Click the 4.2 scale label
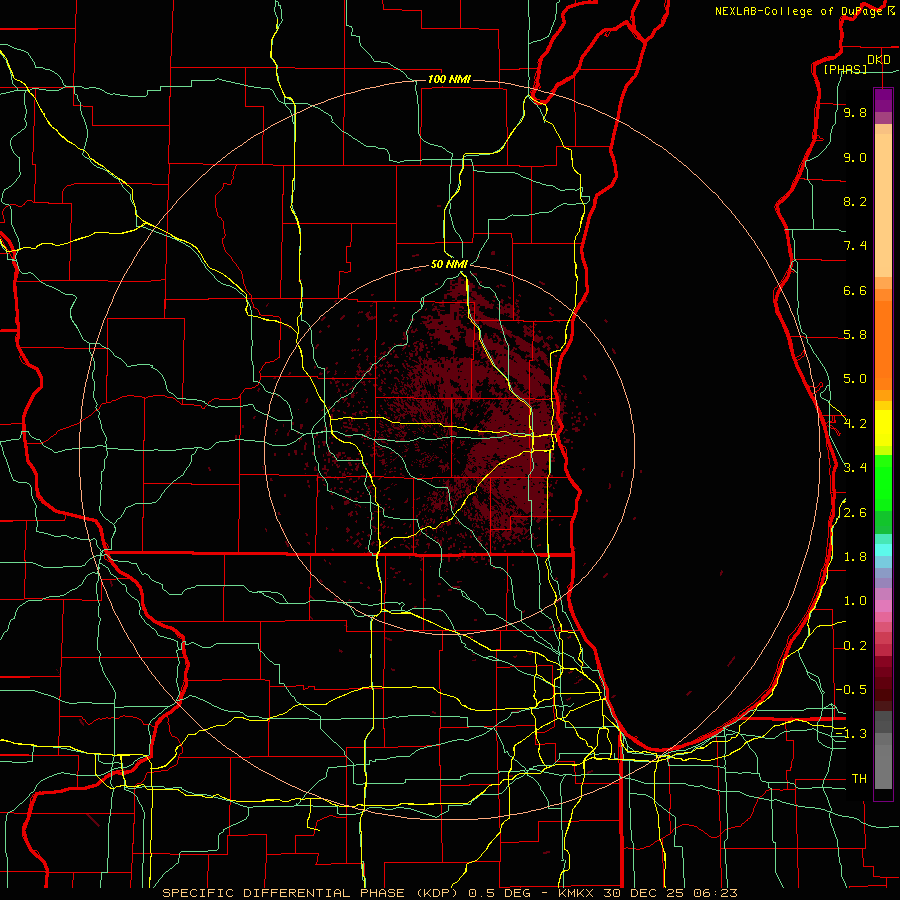Screen dimensions: 900x900 click(x=855, y=424)
